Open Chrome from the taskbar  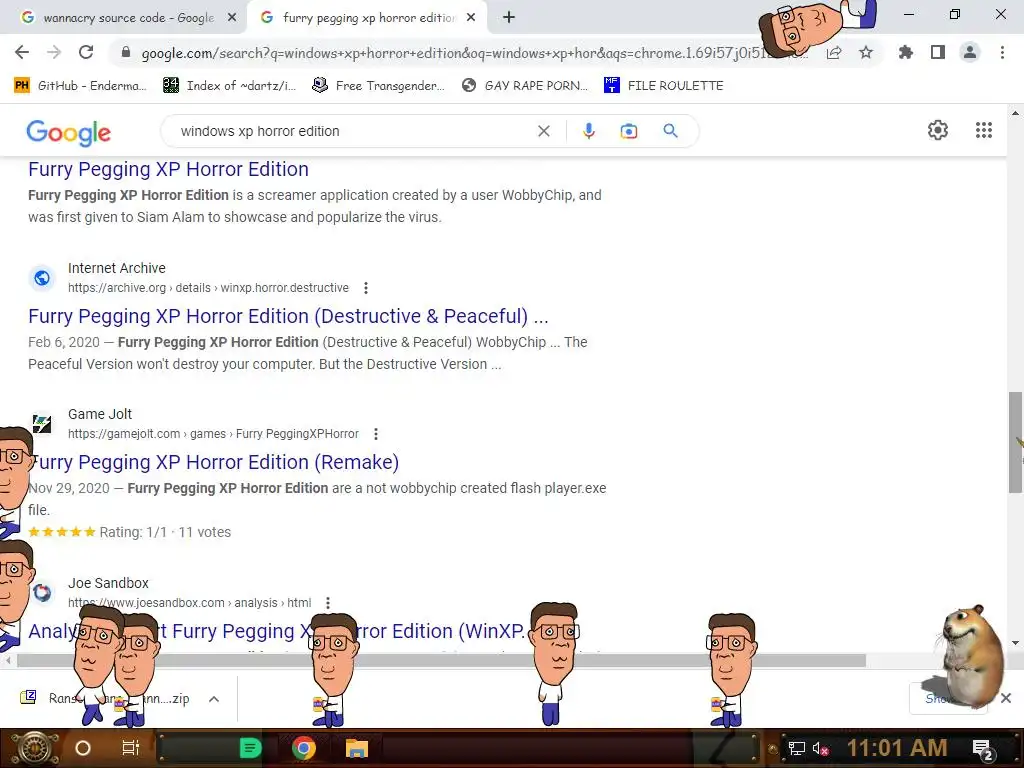click(304, 748)
